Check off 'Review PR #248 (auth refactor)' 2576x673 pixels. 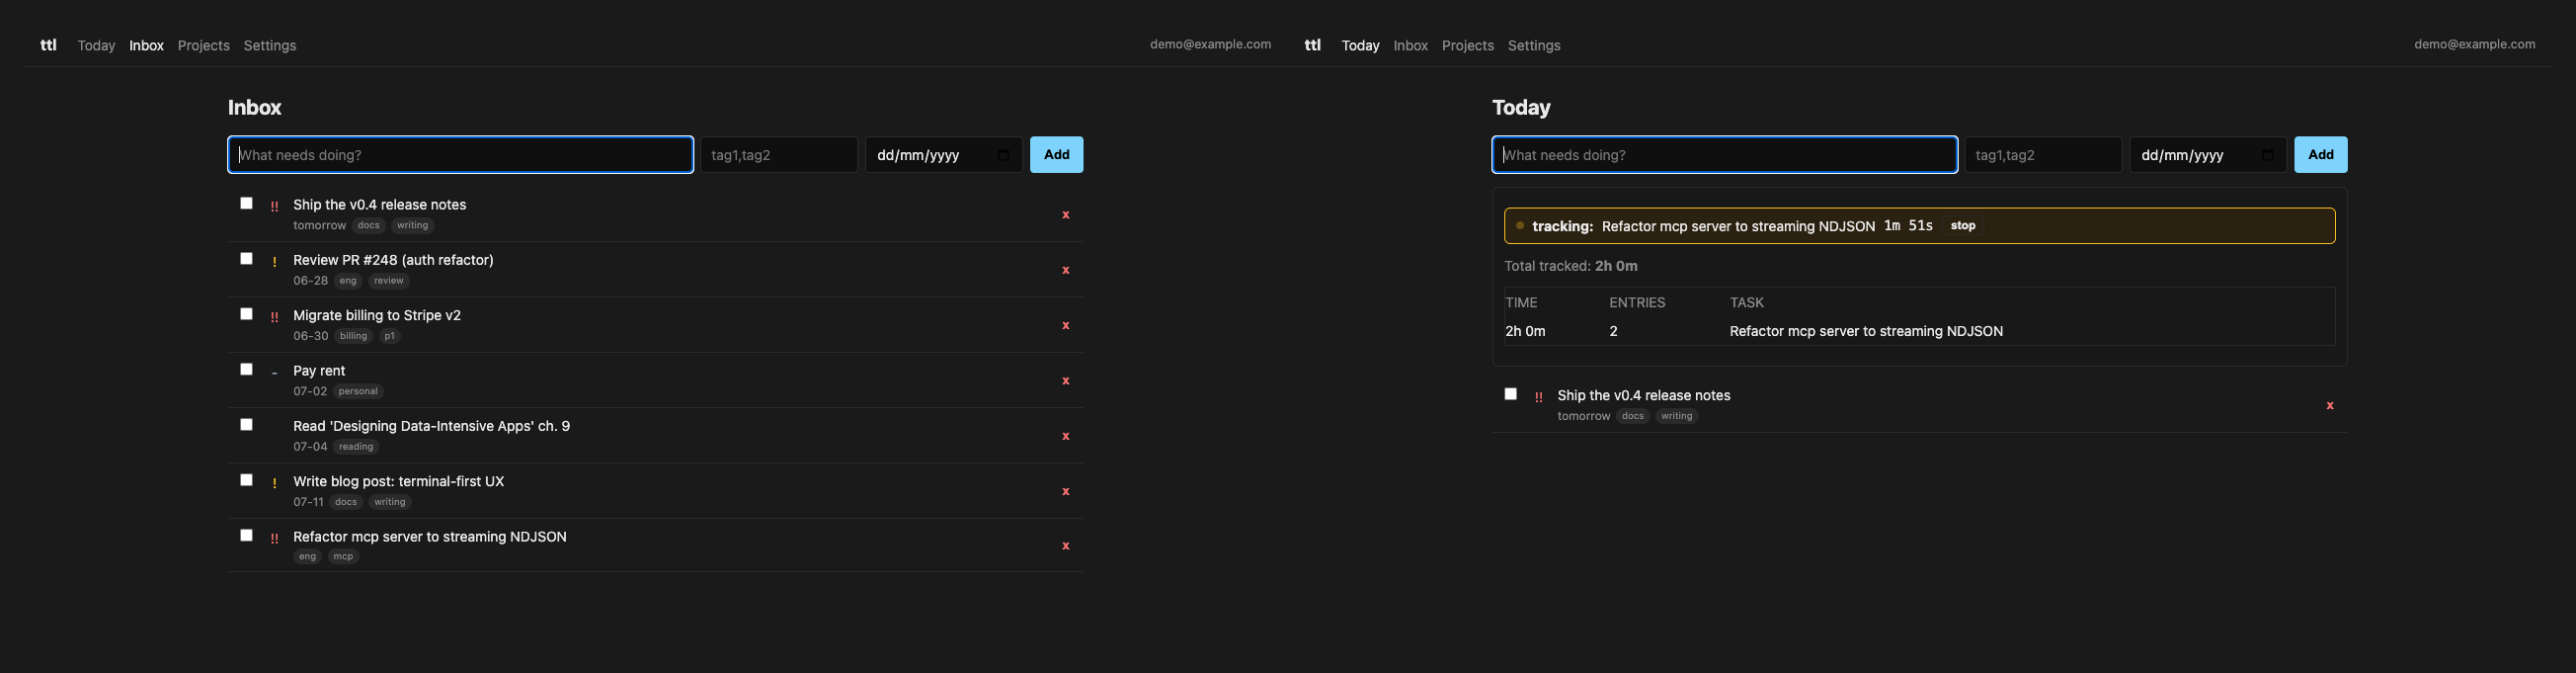pyautogui.click(x=246, y=258)
